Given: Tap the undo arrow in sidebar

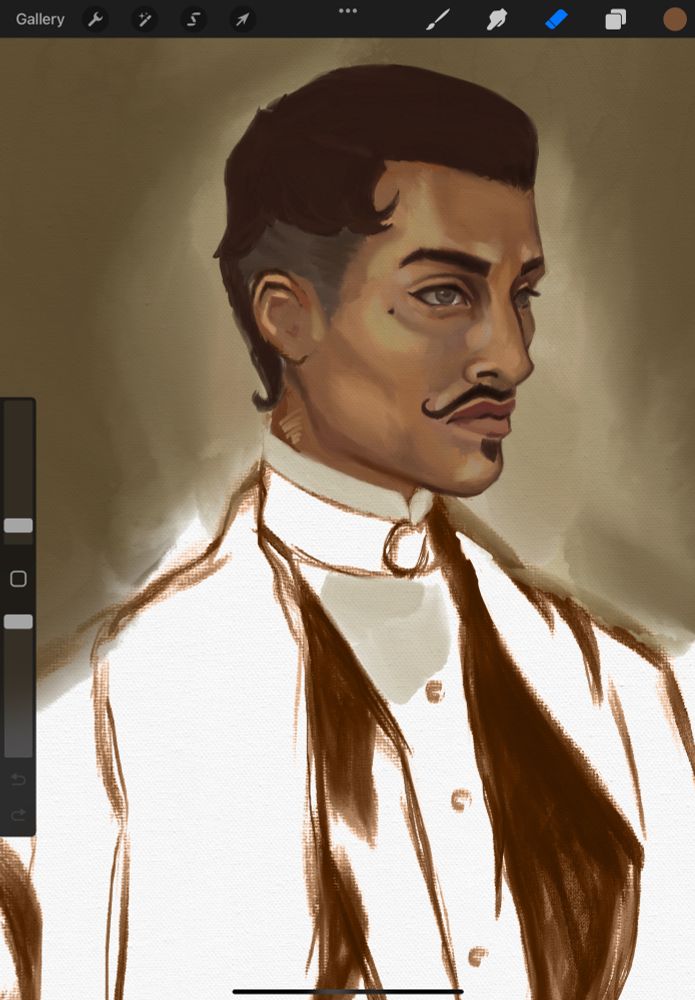Looking at the screenshot, I should click(18, 780).
